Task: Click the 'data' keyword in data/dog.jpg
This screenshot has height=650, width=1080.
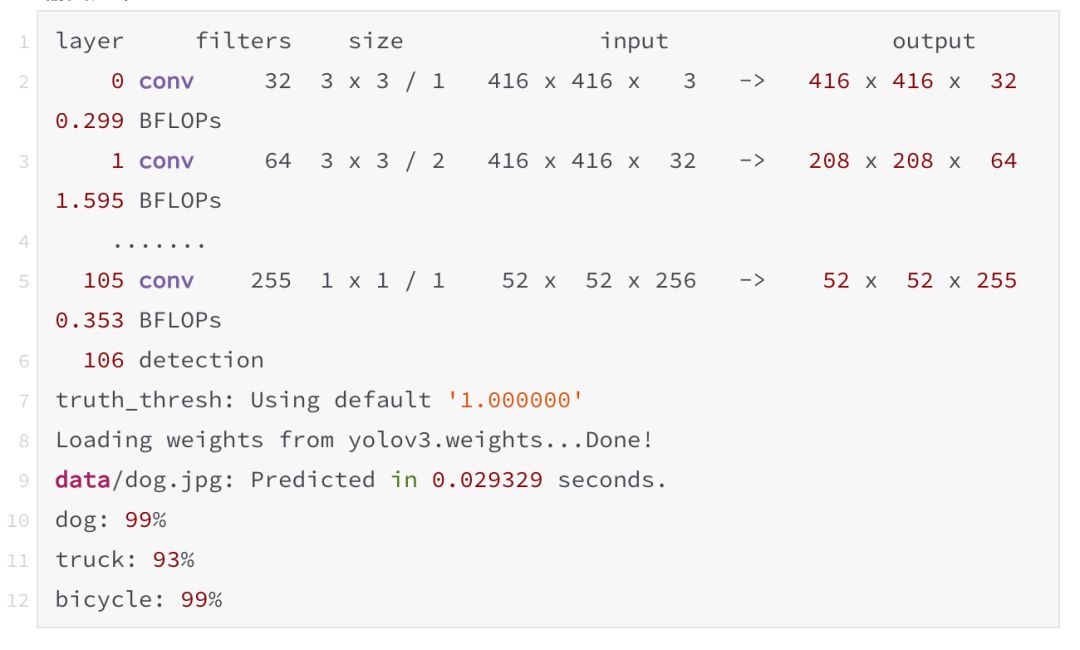Action: pos(82,480)
